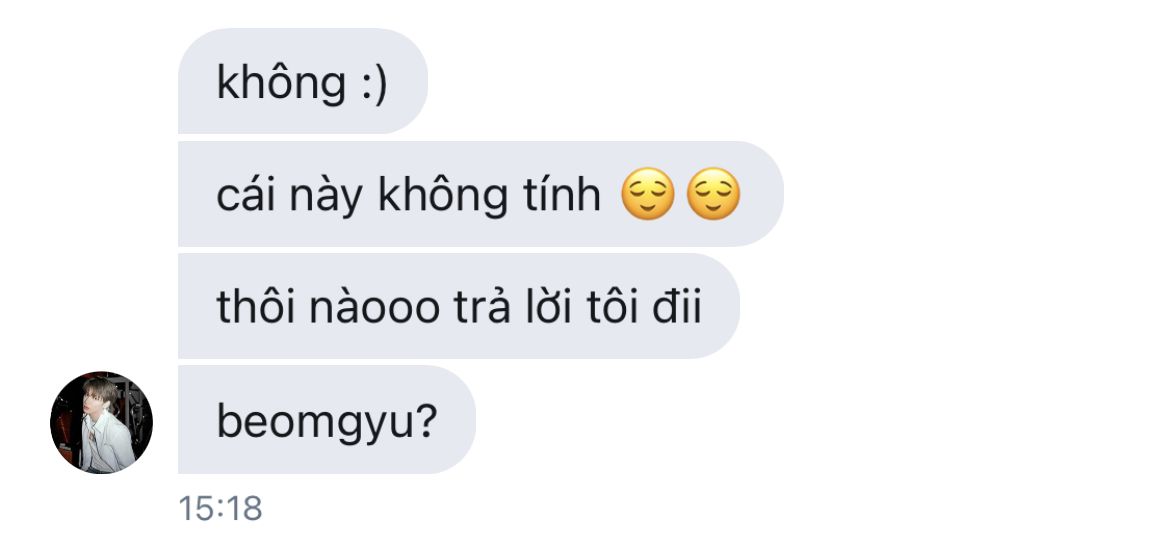The height and width of the screenshot is (556, 1170).
Task: Click the "thôi nàooo trả lời tôi đii" message
Action: coord(459,306)
